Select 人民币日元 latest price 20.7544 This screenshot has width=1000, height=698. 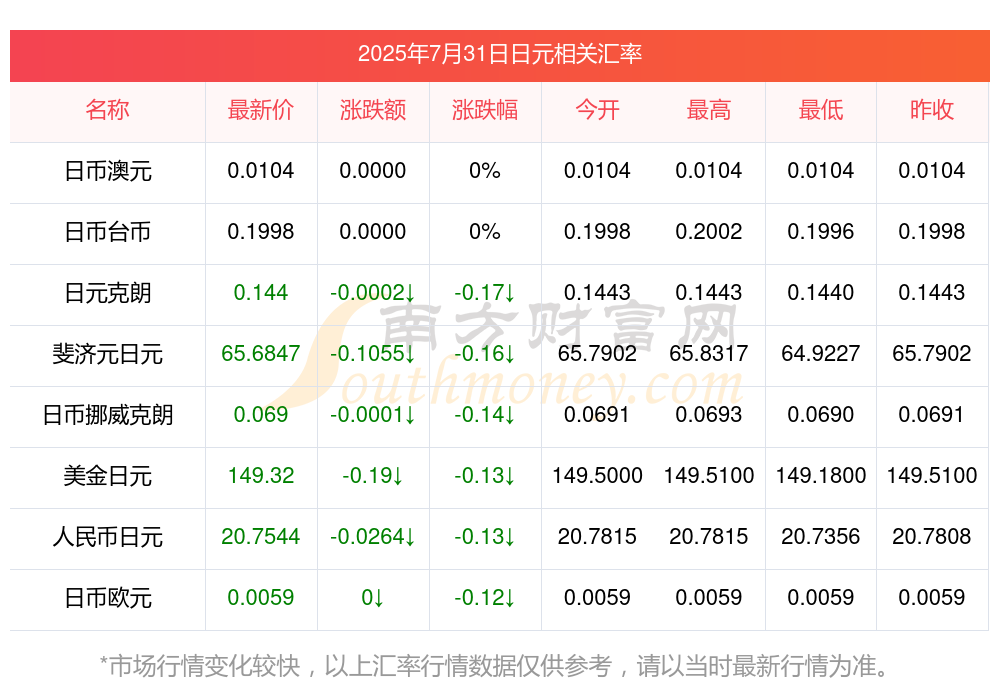261,537
